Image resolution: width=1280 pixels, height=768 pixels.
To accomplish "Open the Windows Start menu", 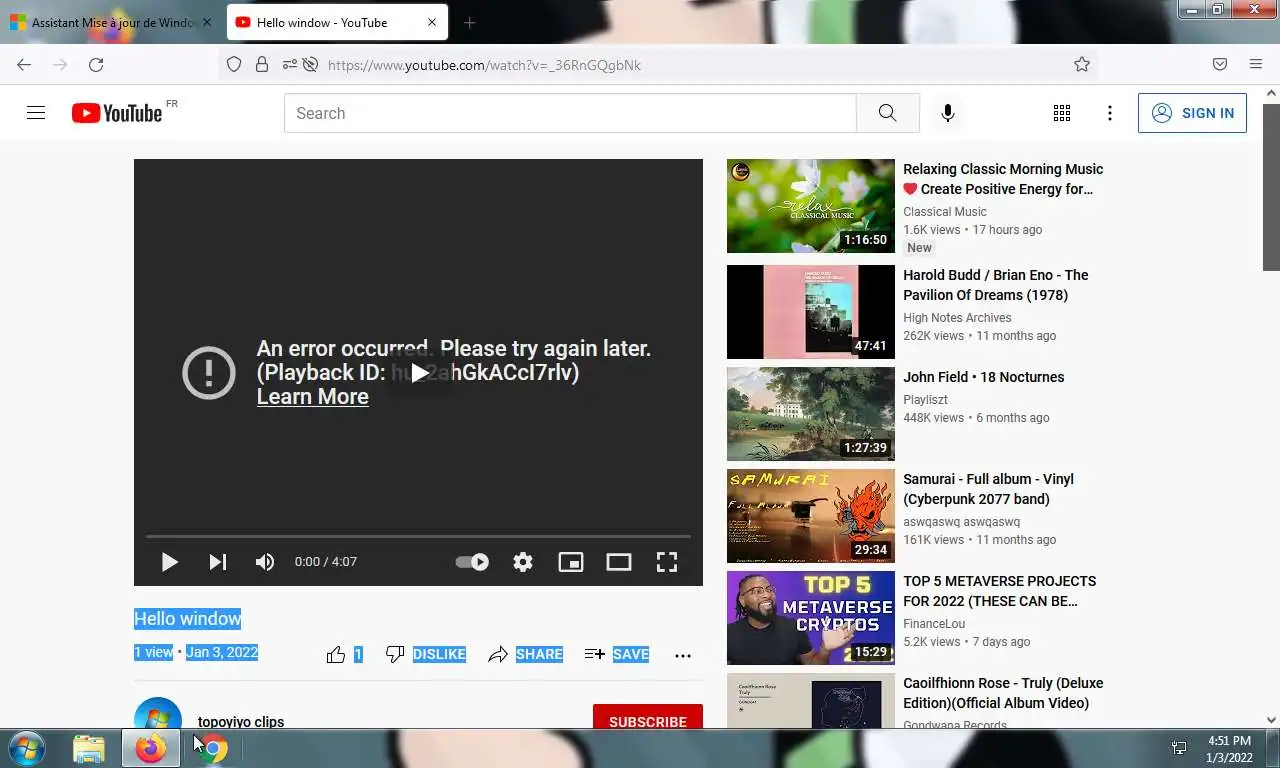I will pos(26,748).
